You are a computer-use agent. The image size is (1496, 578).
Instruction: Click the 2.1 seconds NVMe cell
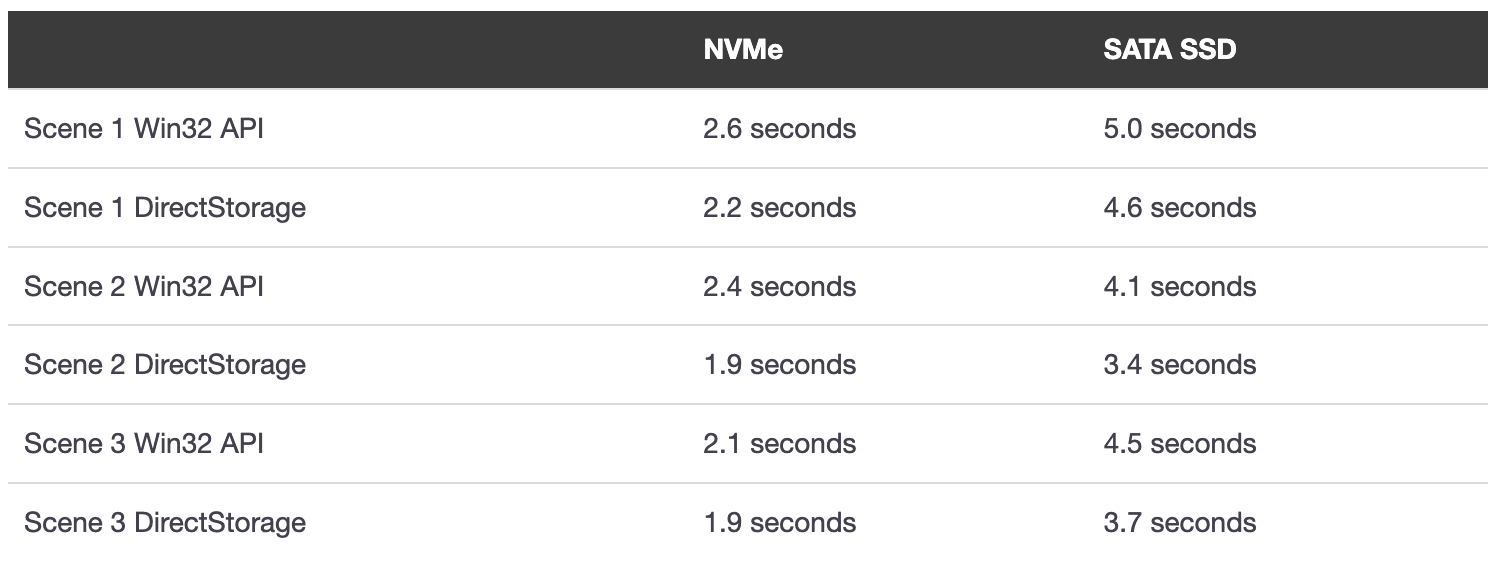pos(779,444)
